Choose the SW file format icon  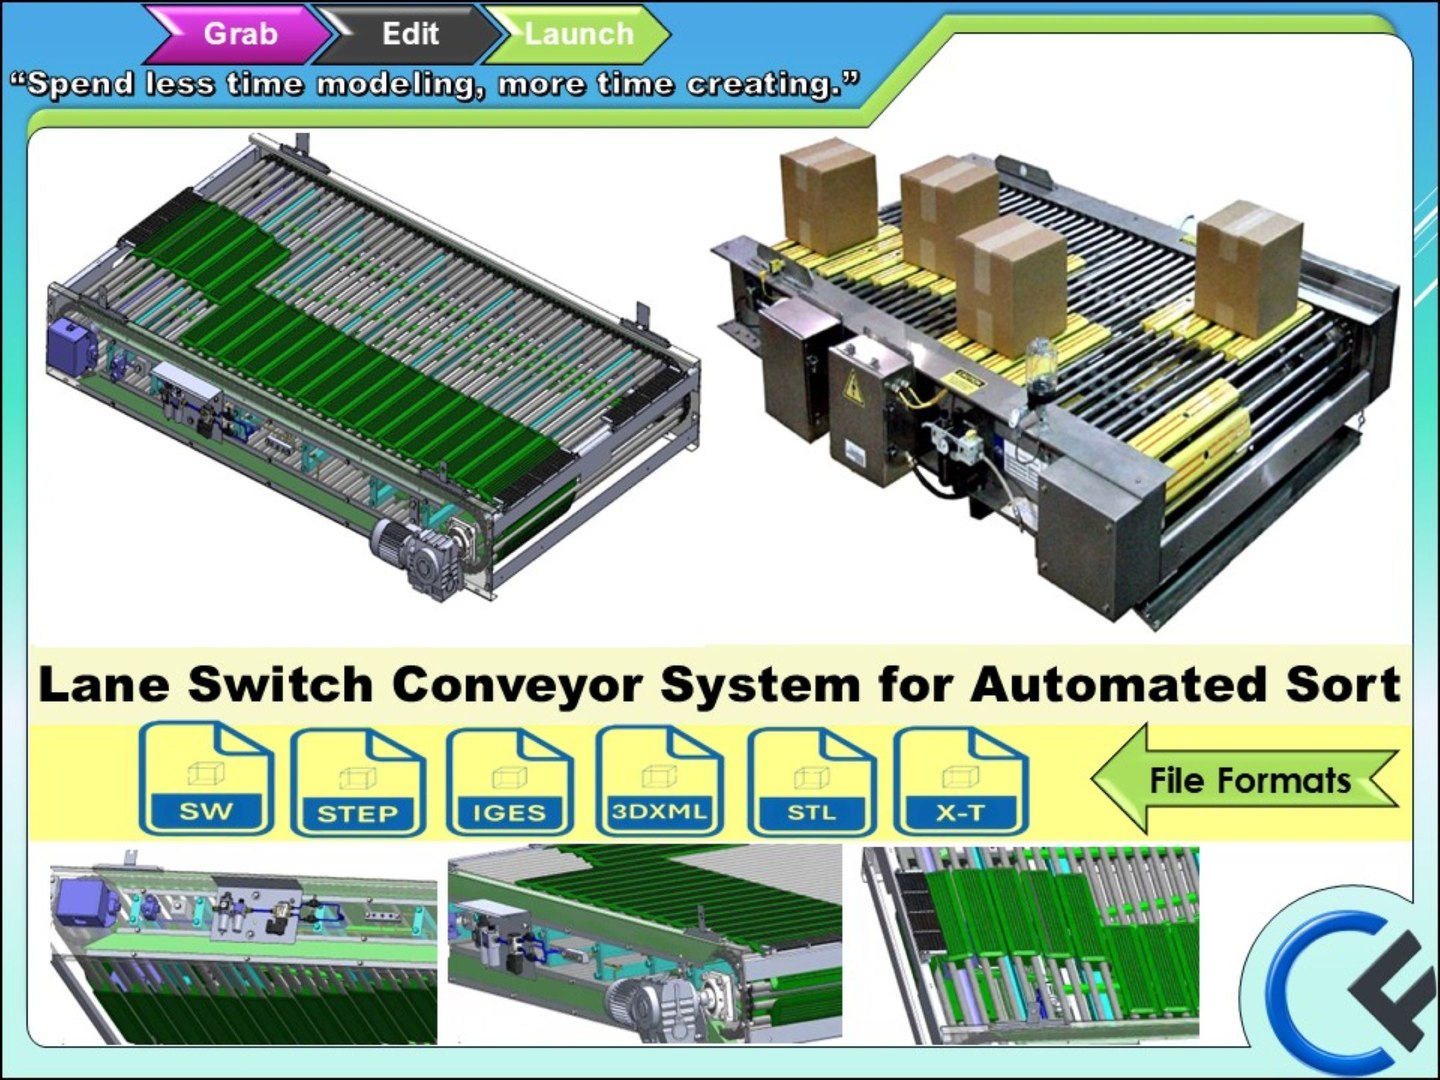(206, 779)
